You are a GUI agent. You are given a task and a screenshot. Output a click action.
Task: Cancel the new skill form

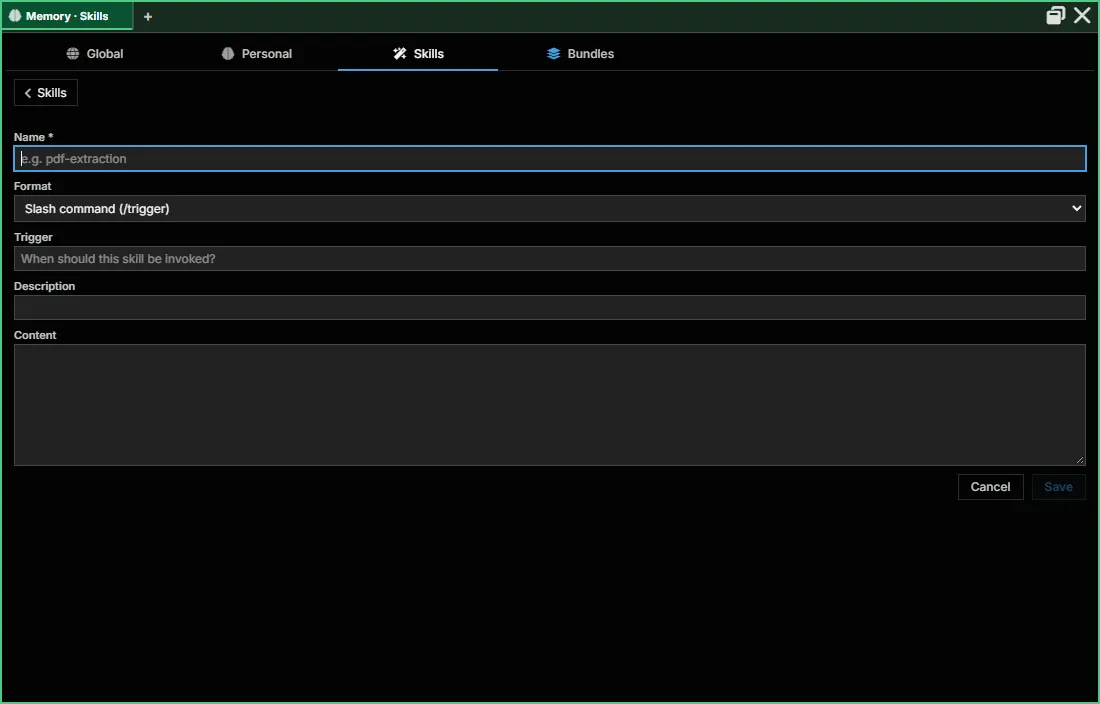point(991,487)
